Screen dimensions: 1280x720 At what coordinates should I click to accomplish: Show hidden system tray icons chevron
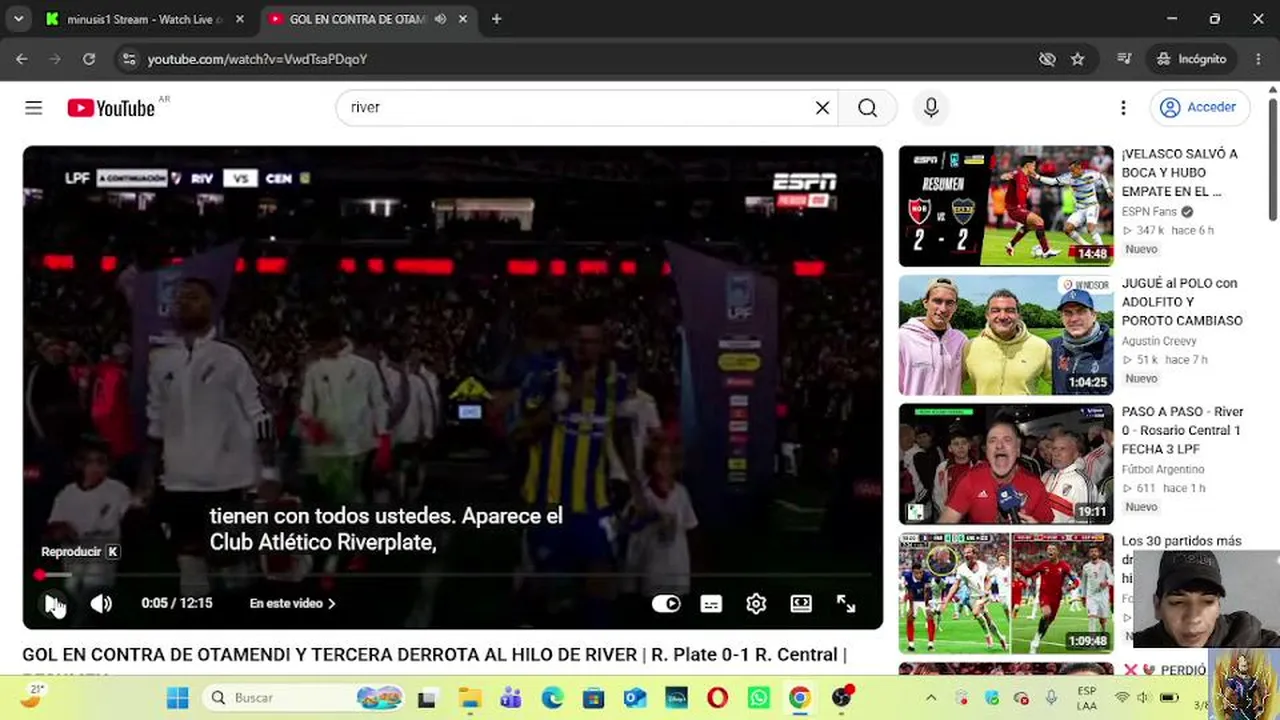[931, 698]
